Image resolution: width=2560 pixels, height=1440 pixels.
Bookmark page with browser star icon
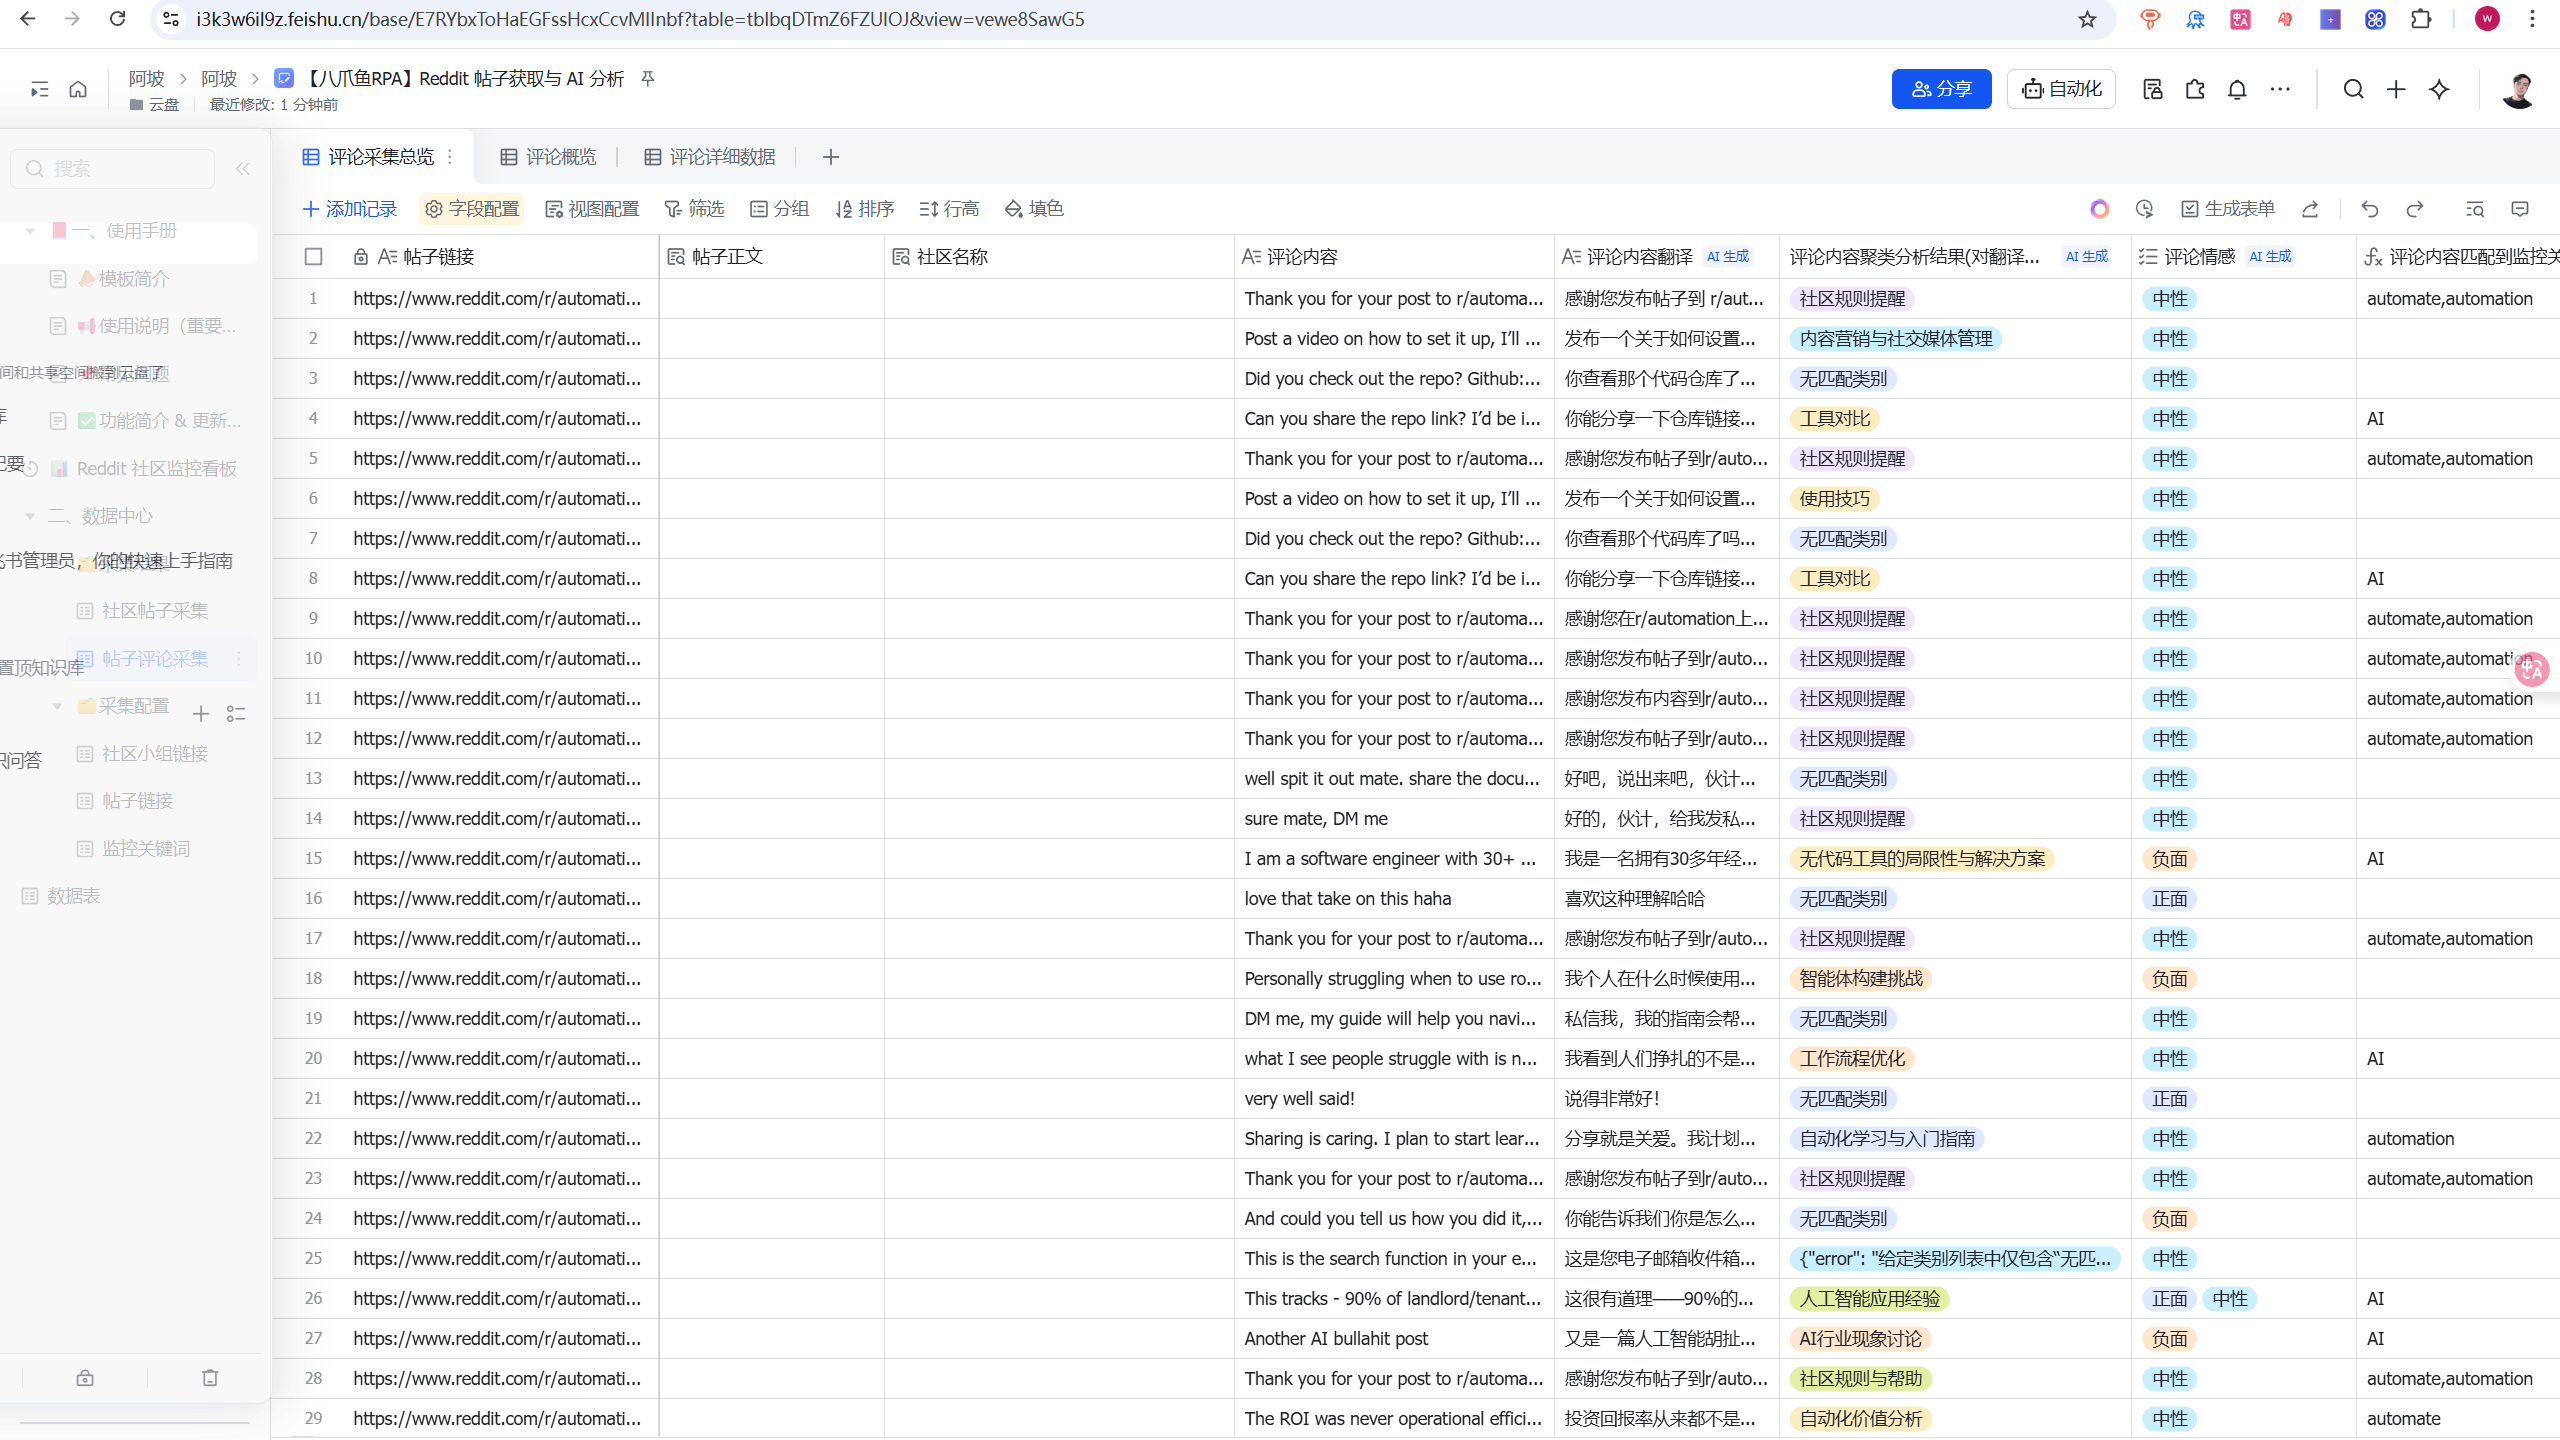coord(2086,19)
